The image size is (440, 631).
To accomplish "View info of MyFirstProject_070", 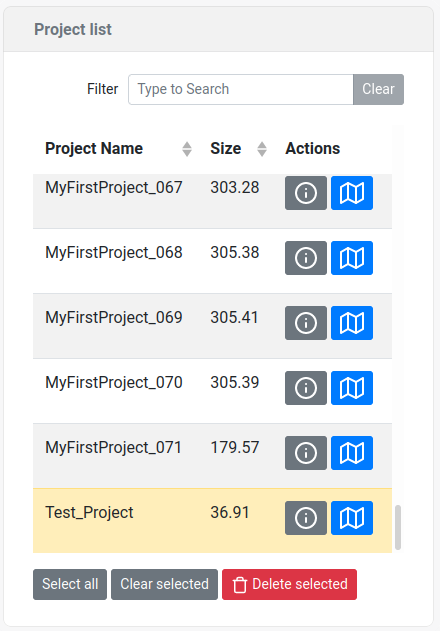I will (x=306, y=388).
